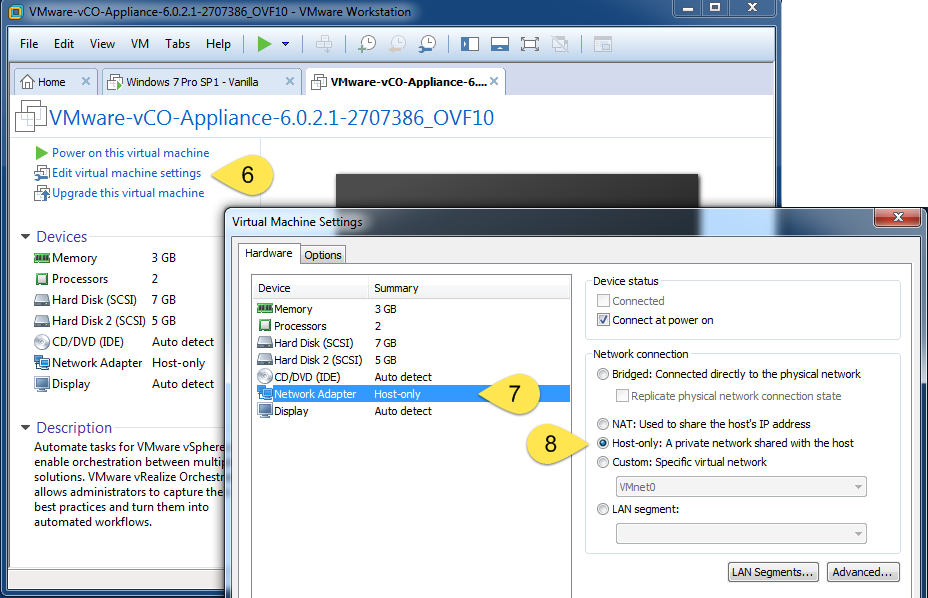This screenshot has width=928, height=598.
Task: Click the Device column header
Action: coord(310,288)
